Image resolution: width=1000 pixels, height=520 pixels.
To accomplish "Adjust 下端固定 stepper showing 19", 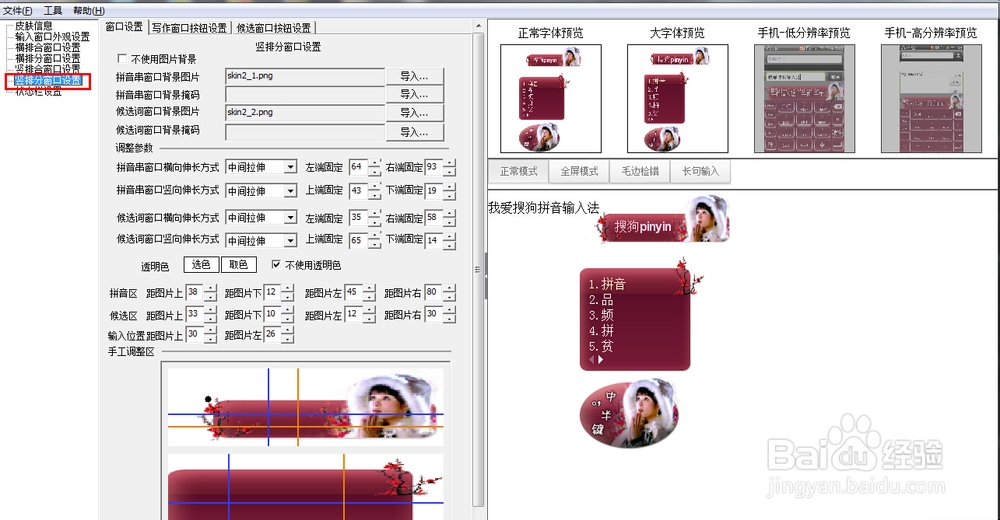I will (450, 191).
